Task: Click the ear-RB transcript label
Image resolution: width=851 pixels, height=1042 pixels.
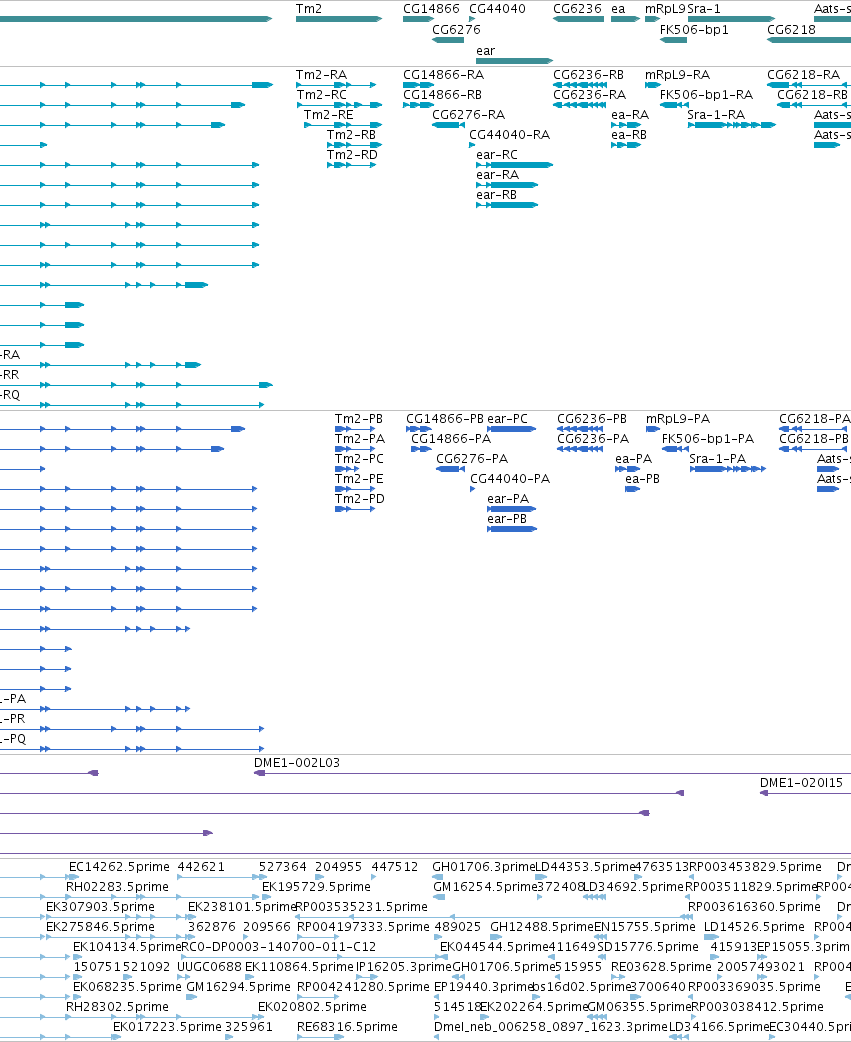Action: [x=496, y=194]
